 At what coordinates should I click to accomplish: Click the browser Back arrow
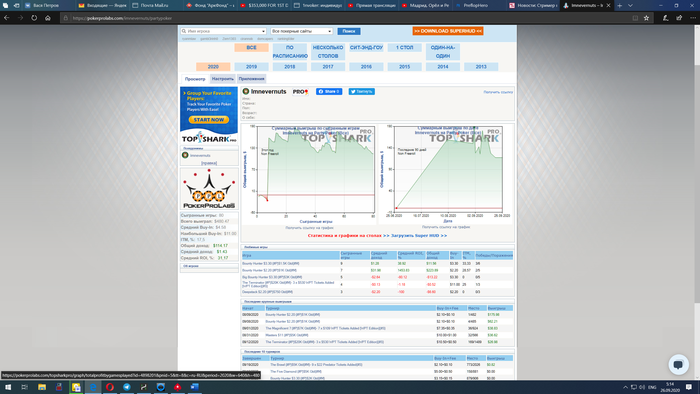[x=7, y=18]
